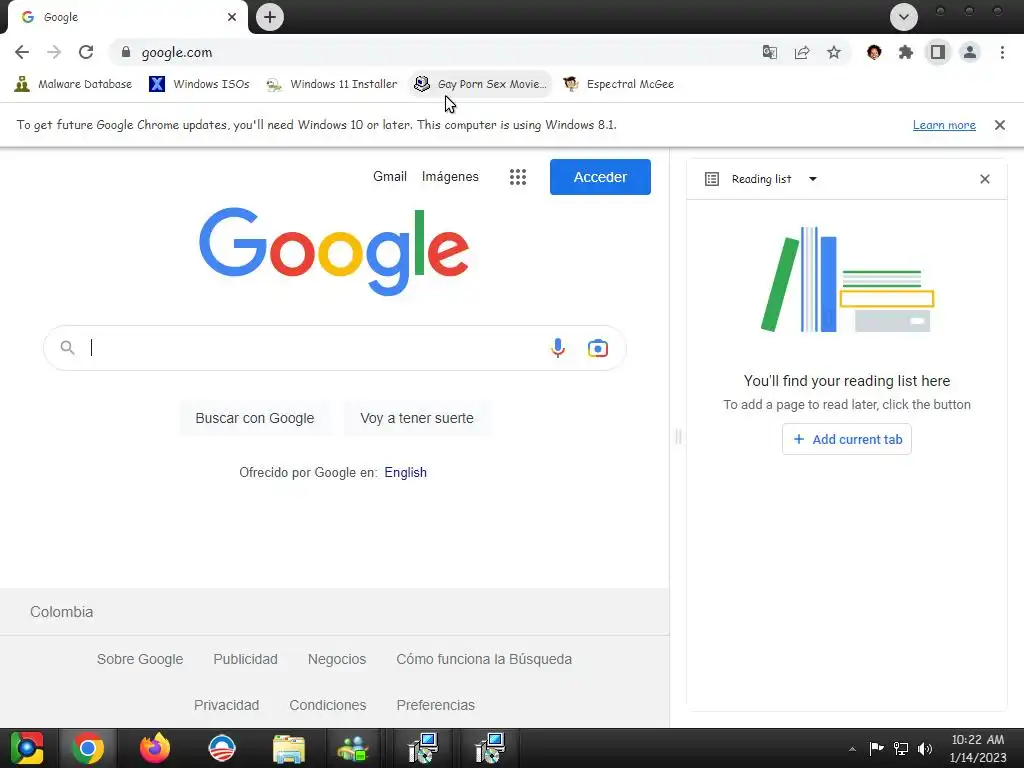Click the Learn more link
The width and height of the screenshot is (1024, 768).
click(x=944, y=125)
